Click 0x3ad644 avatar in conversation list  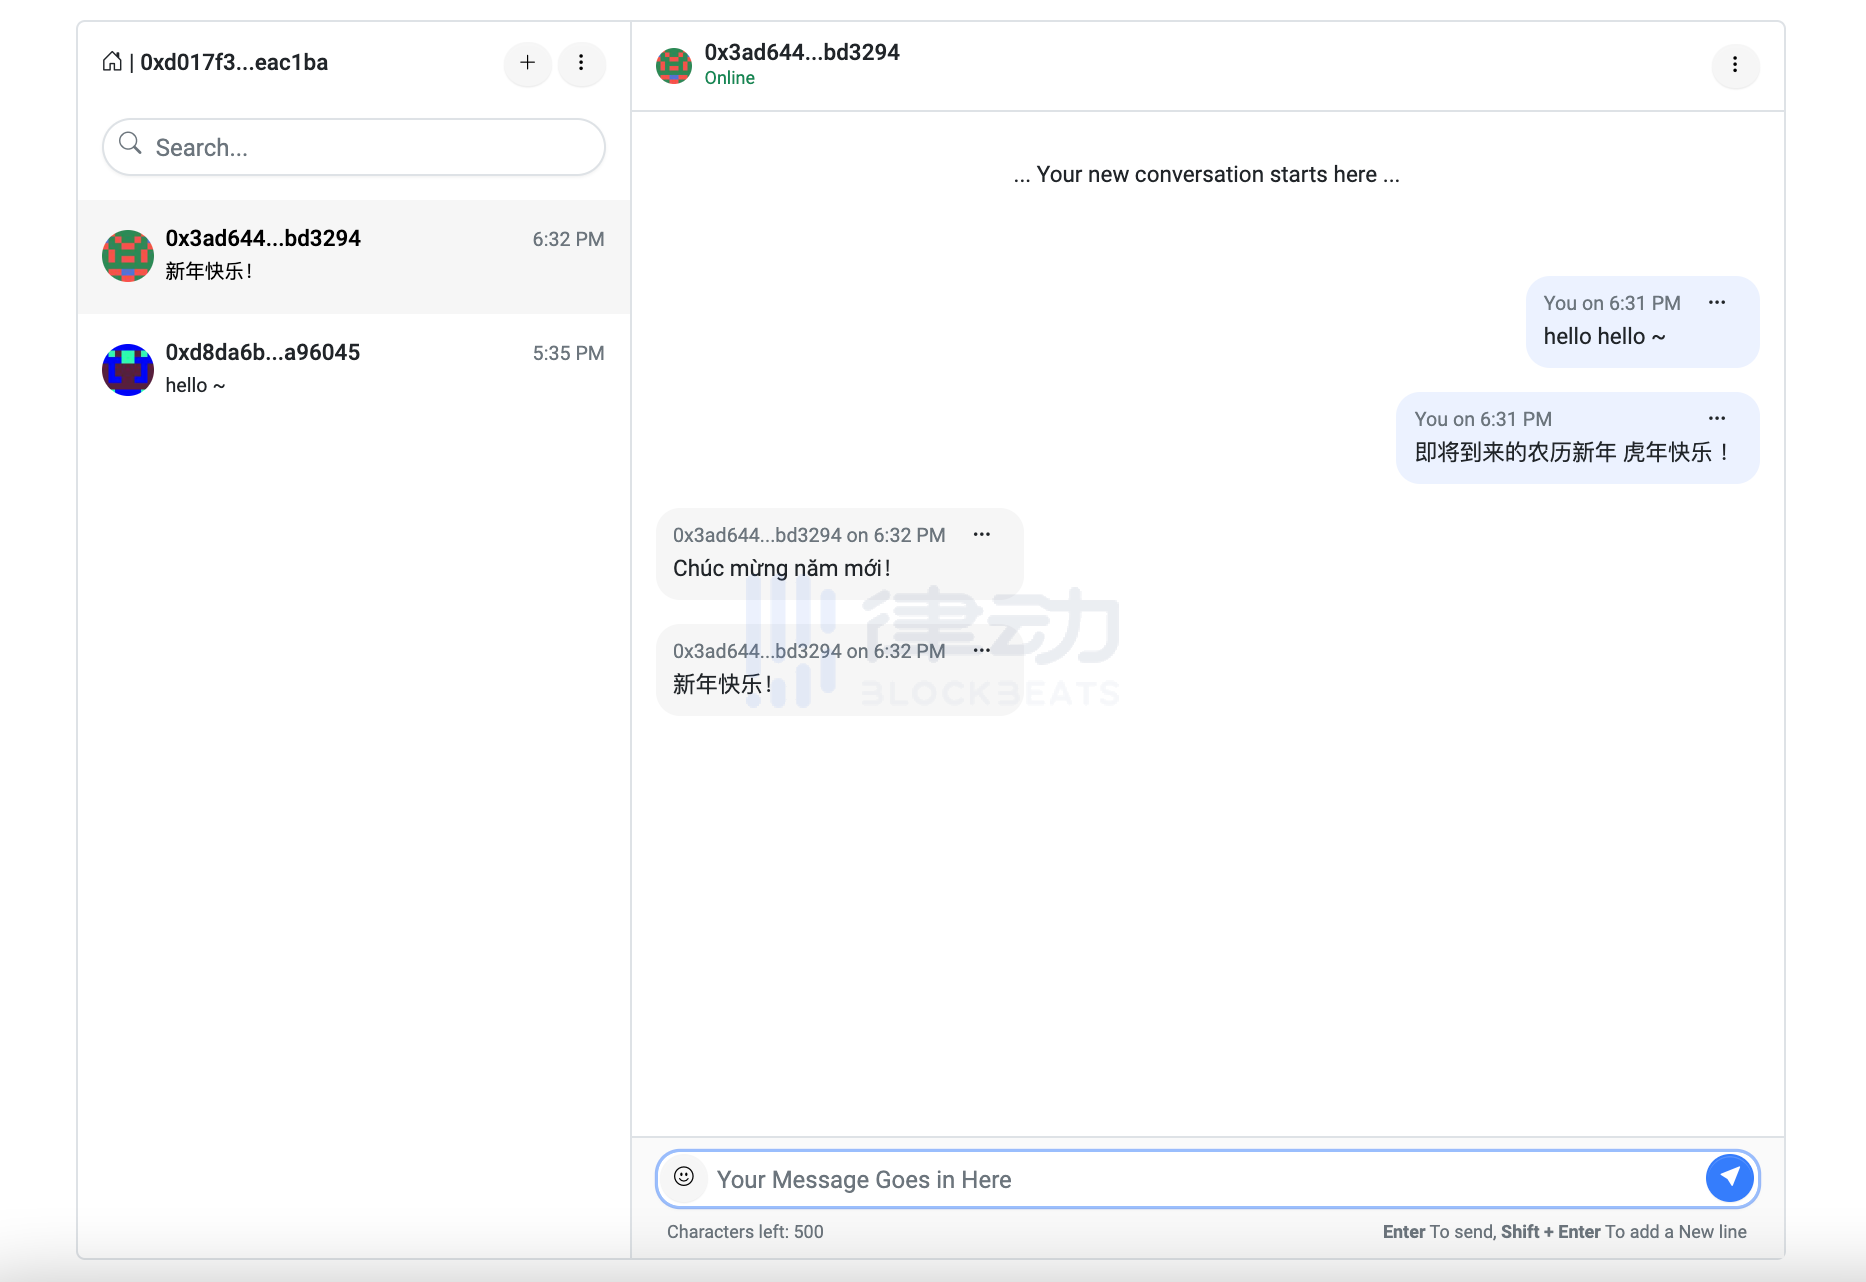coord(128,256)
